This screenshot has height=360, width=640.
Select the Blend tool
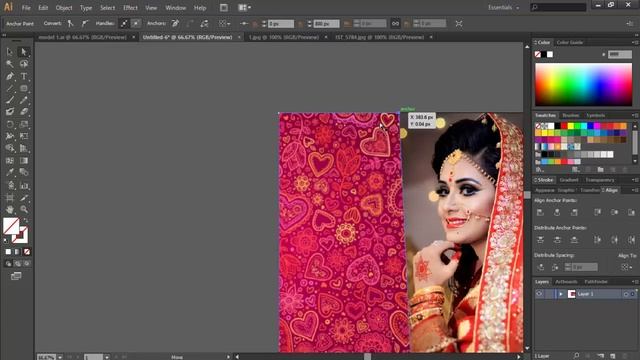click(24, 173)
